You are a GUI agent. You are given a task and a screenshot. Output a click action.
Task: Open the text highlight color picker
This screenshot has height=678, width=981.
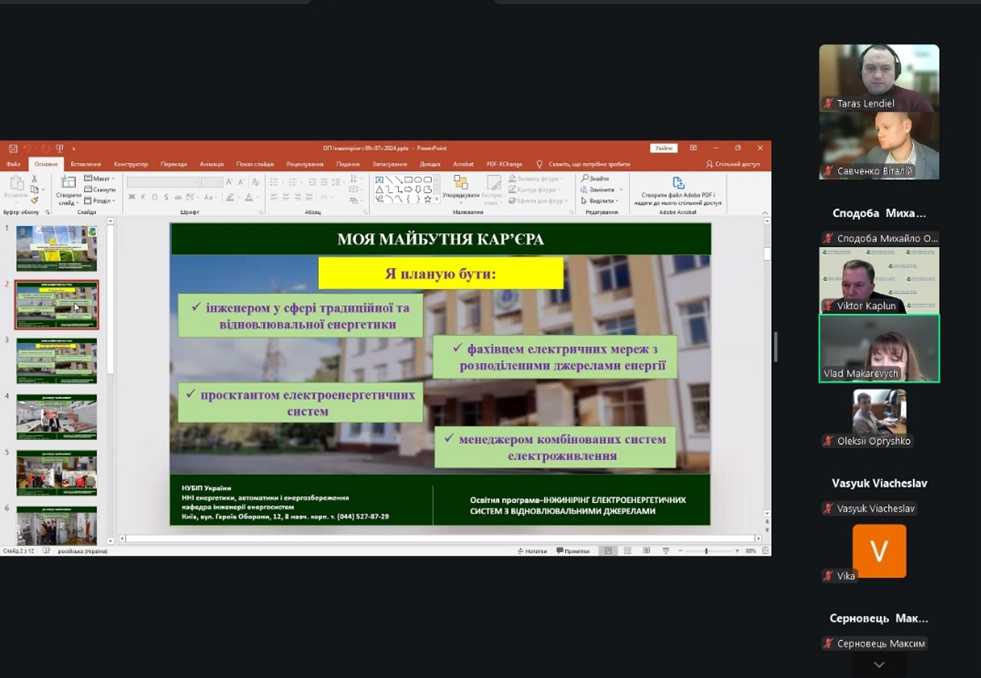(231, 197)
